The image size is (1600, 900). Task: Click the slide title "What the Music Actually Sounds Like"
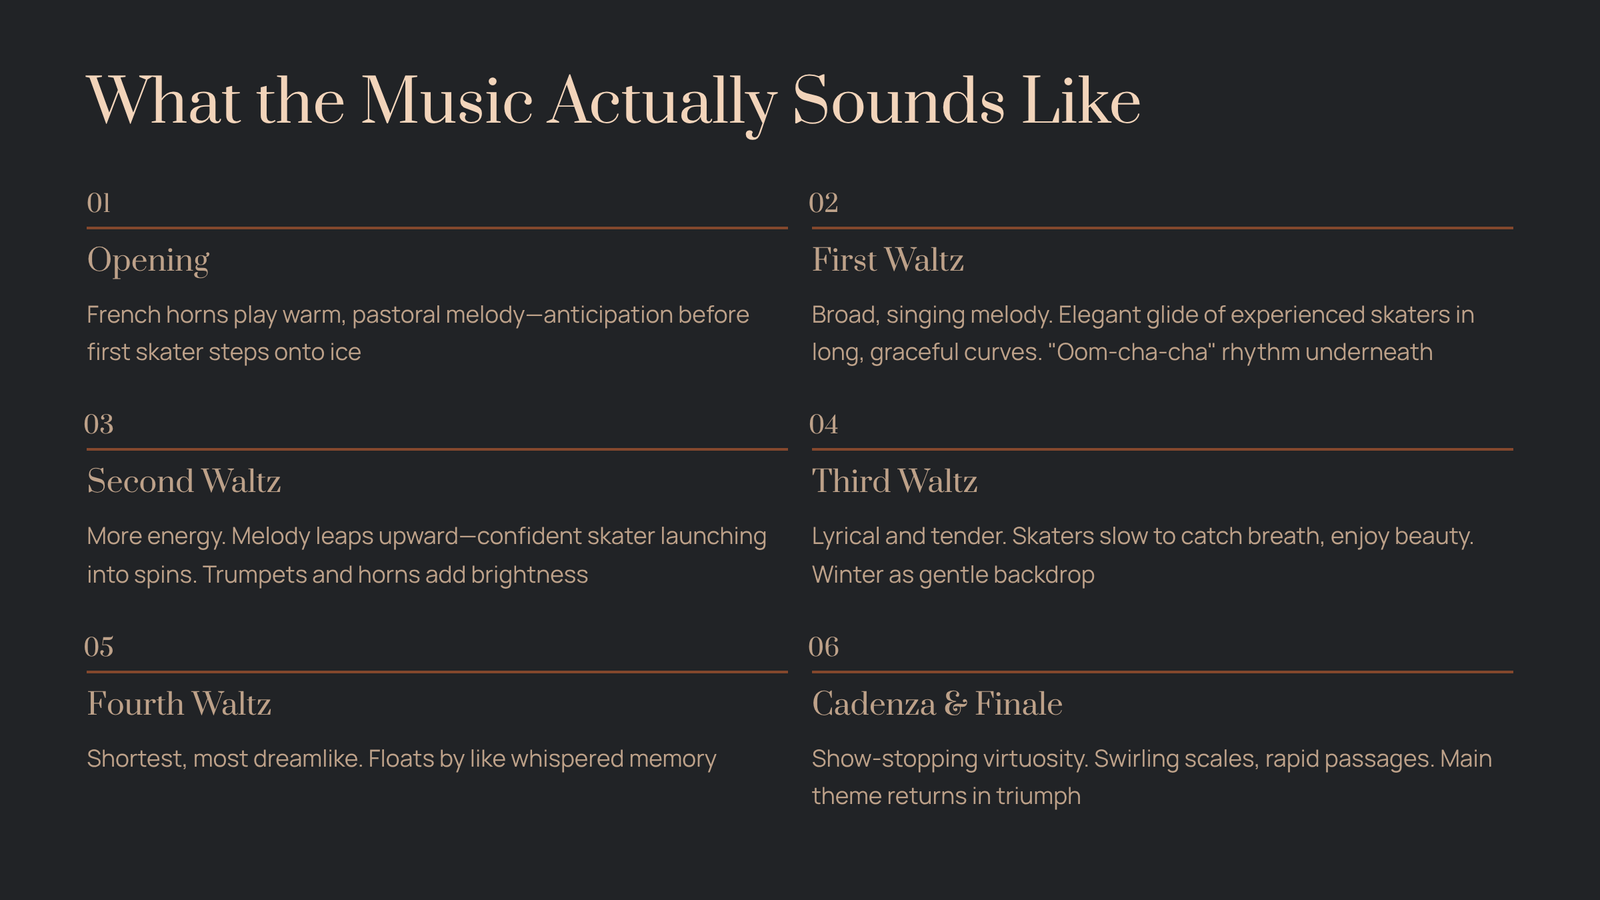(613, 102)
